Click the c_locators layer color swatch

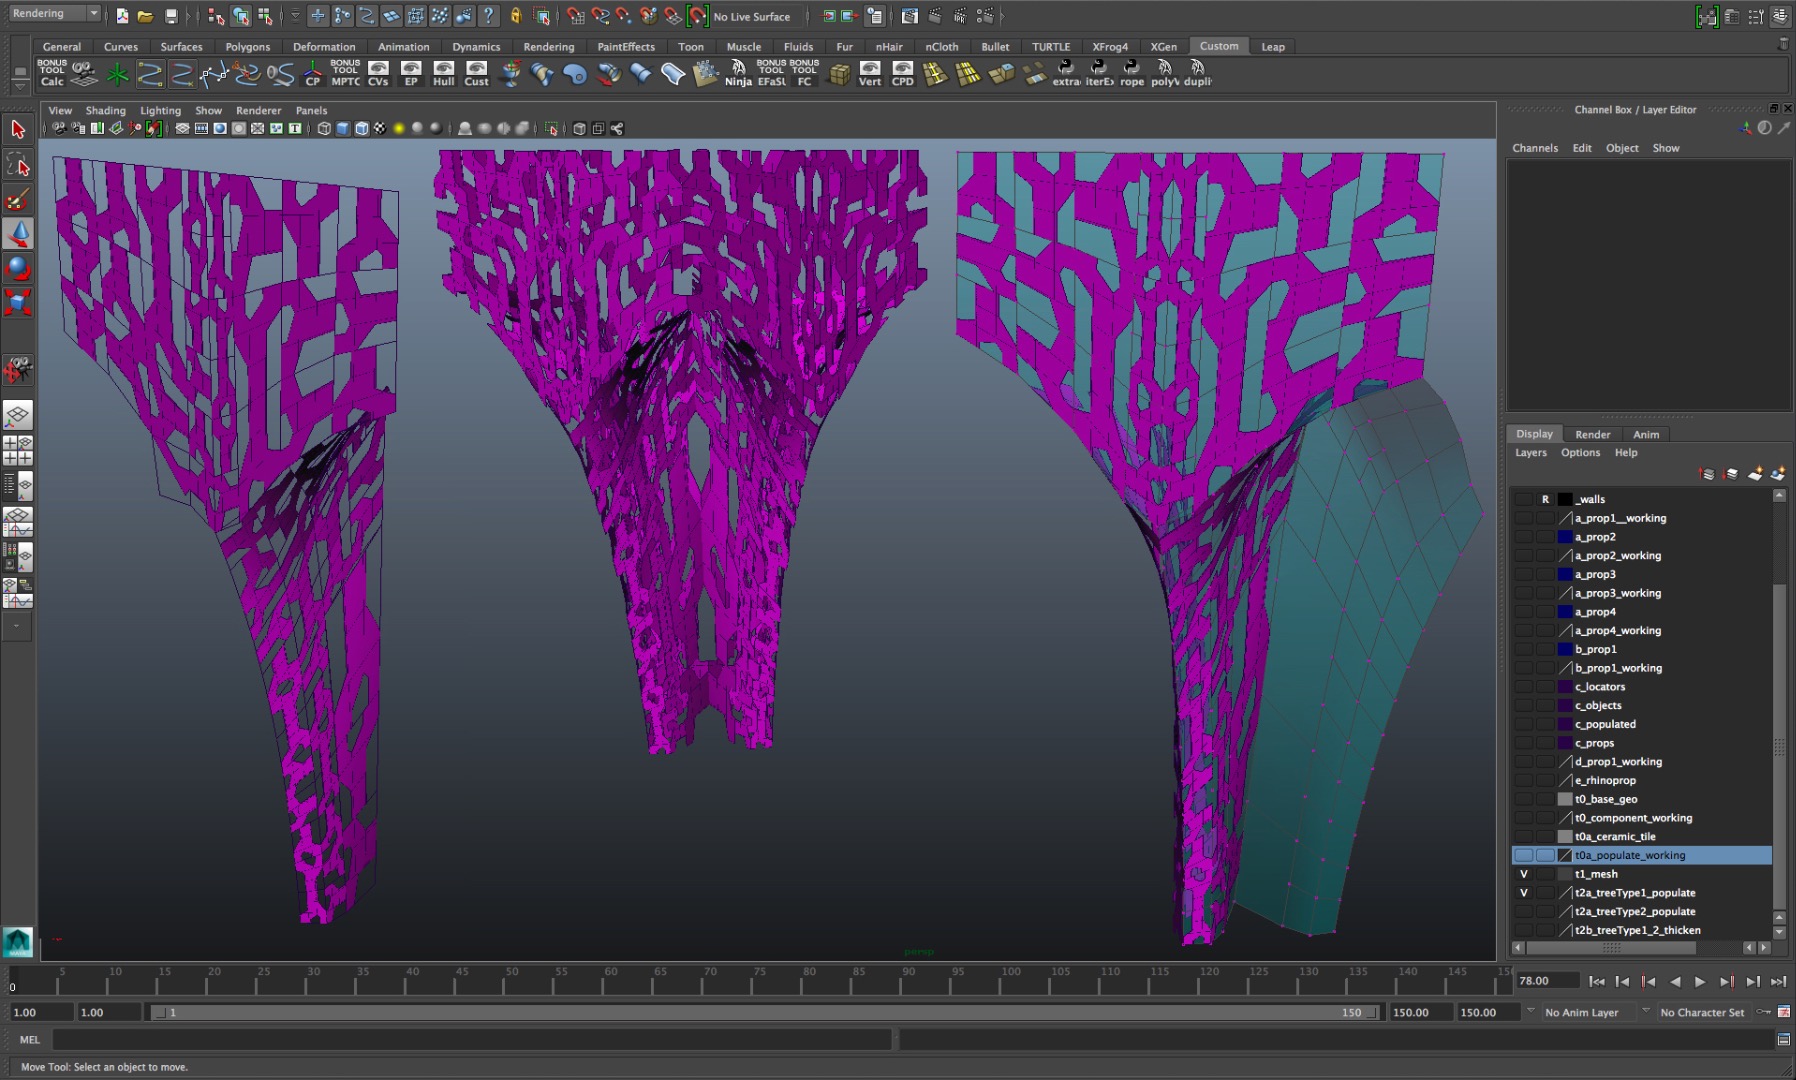click(1565, 687)
